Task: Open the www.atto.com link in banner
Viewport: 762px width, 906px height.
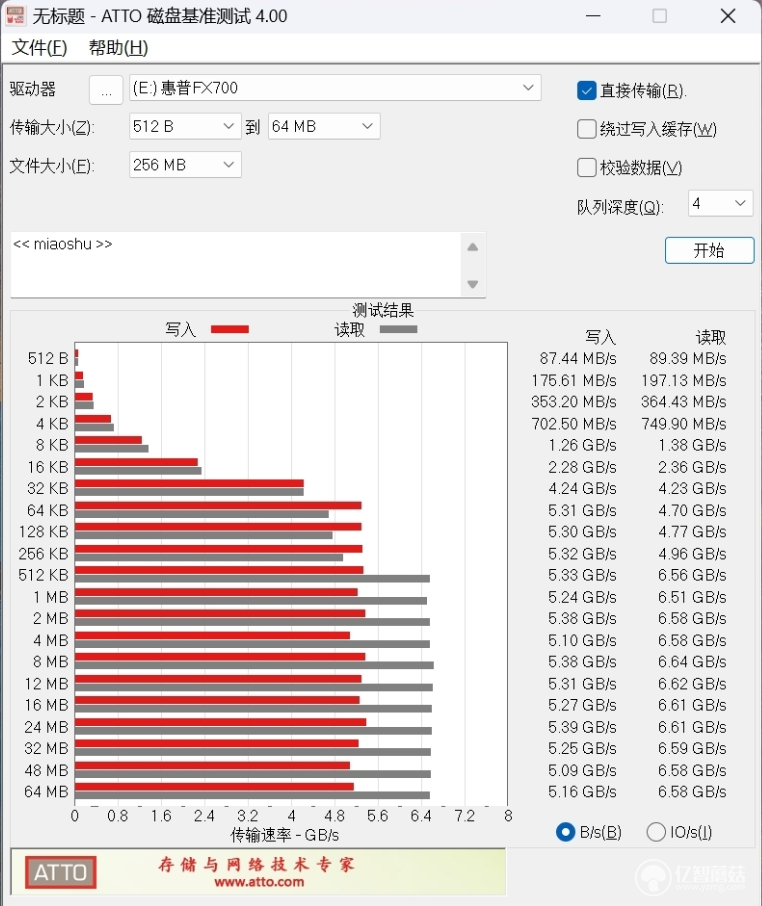Action: pos(259,882)
